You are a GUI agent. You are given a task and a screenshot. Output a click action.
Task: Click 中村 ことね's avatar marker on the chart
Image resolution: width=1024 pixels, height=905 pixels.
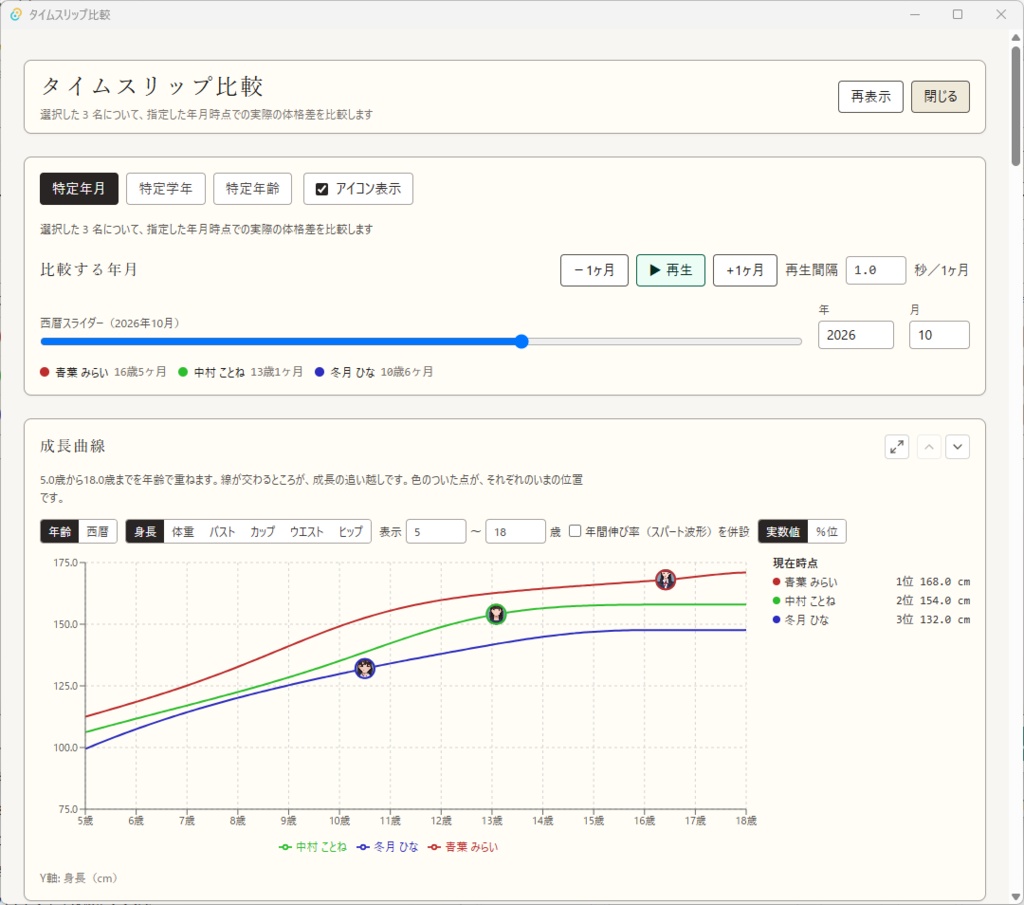pos(496,614)
